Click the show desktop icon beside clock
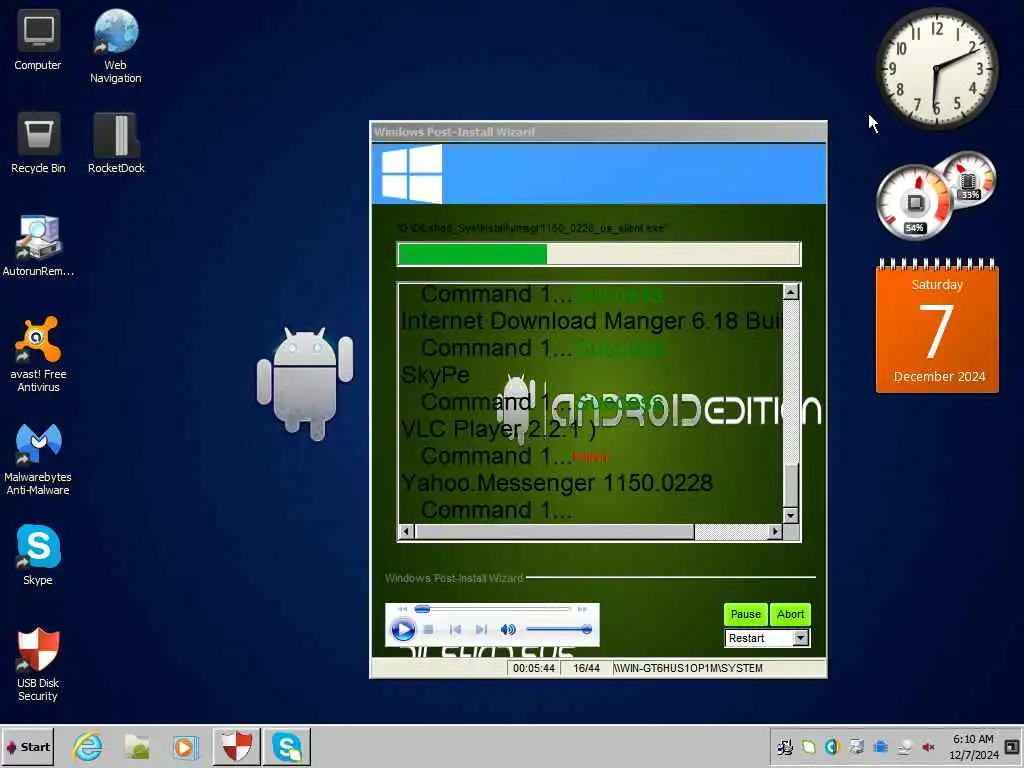This screenshot has height=768, width=1024. click(x=1012, y=746)
